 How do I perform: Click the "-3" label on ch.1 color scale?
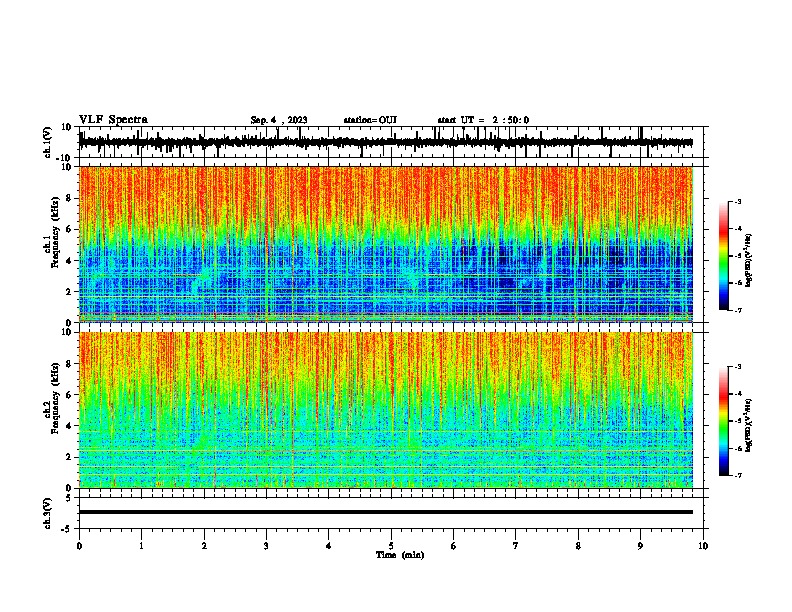(738, 202)
